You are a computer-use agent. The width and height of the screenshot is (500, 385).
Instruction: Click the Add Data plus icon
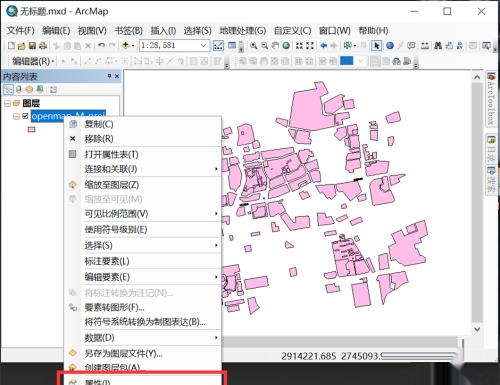(126, 45)
